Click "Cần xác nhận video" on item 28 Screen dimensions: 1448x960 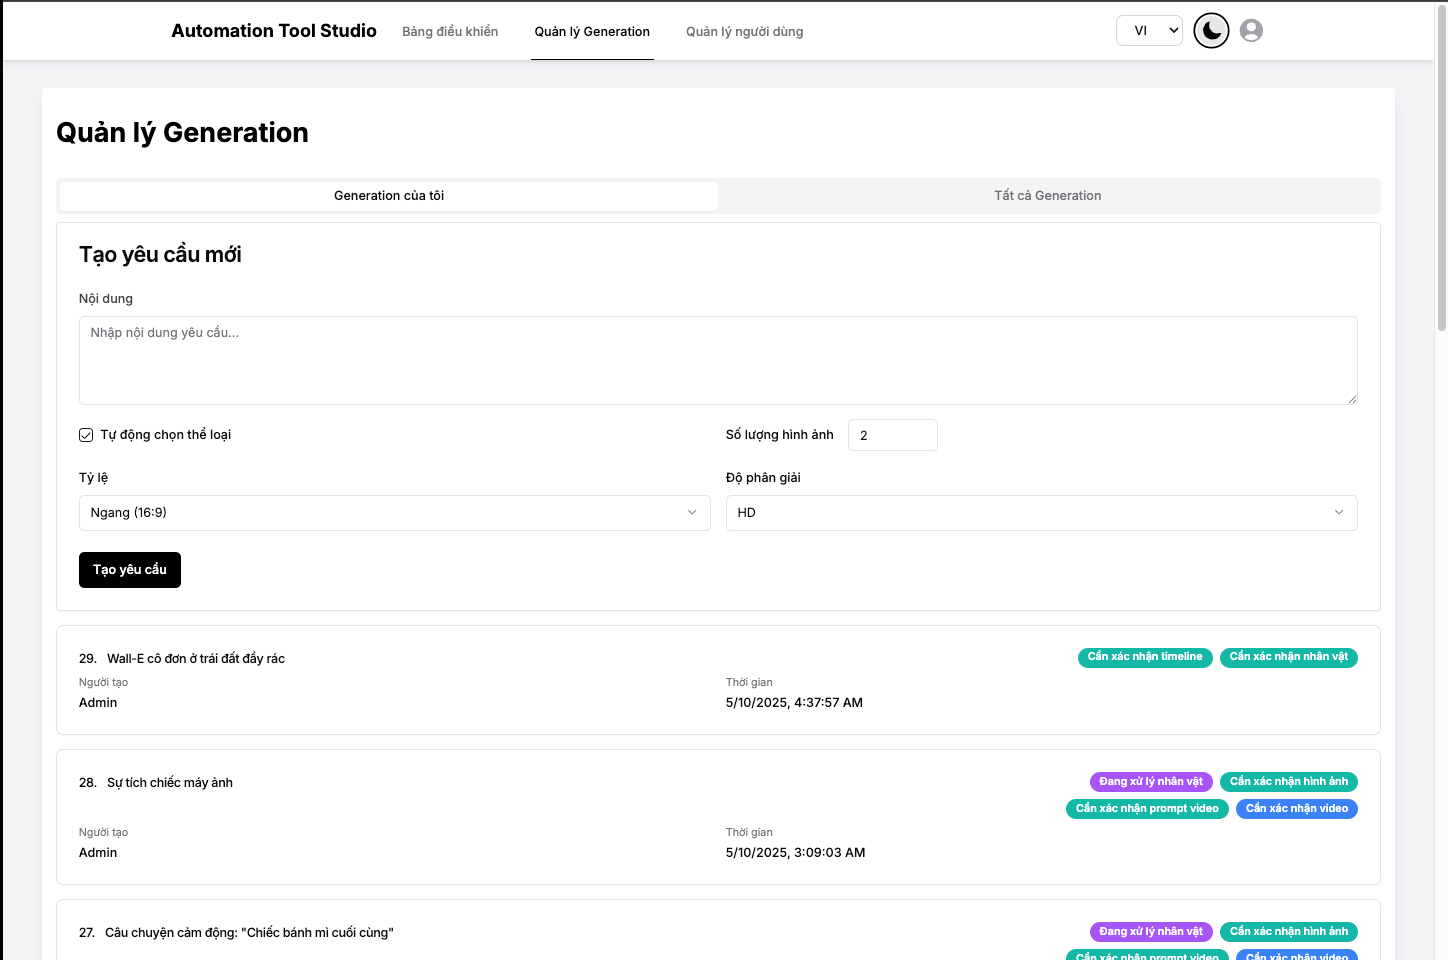tap(1296, 808)
